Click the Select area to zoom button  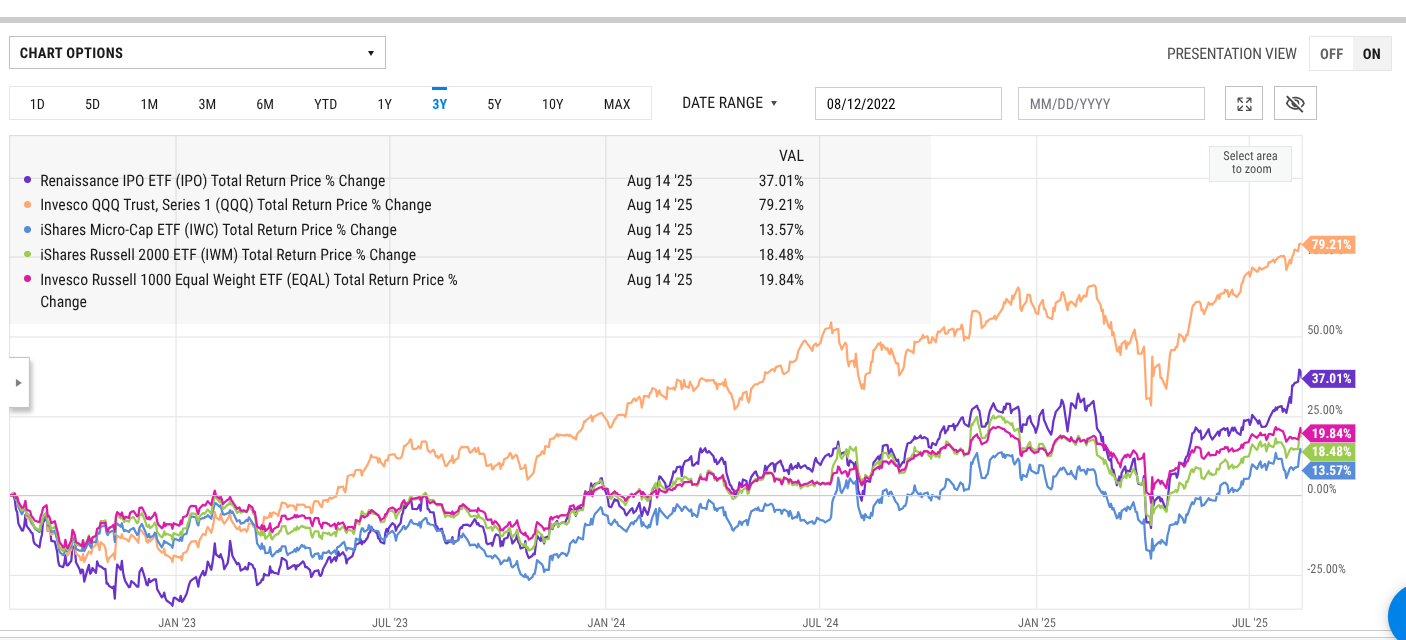[1250, 163]
